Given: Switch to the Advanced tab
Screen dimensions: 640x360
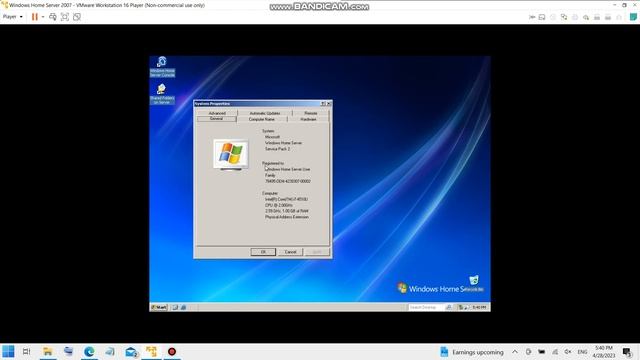Looking at the screenshot, I should (217, 113).
